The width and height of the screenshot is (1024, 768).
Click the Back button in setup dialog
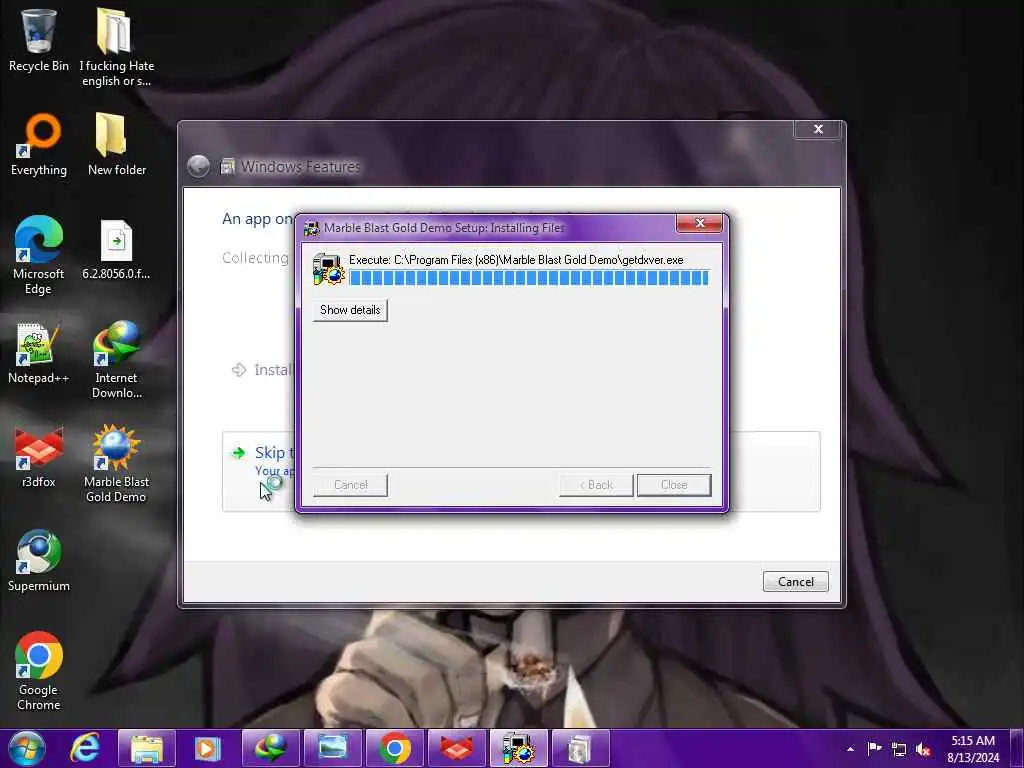596,485
